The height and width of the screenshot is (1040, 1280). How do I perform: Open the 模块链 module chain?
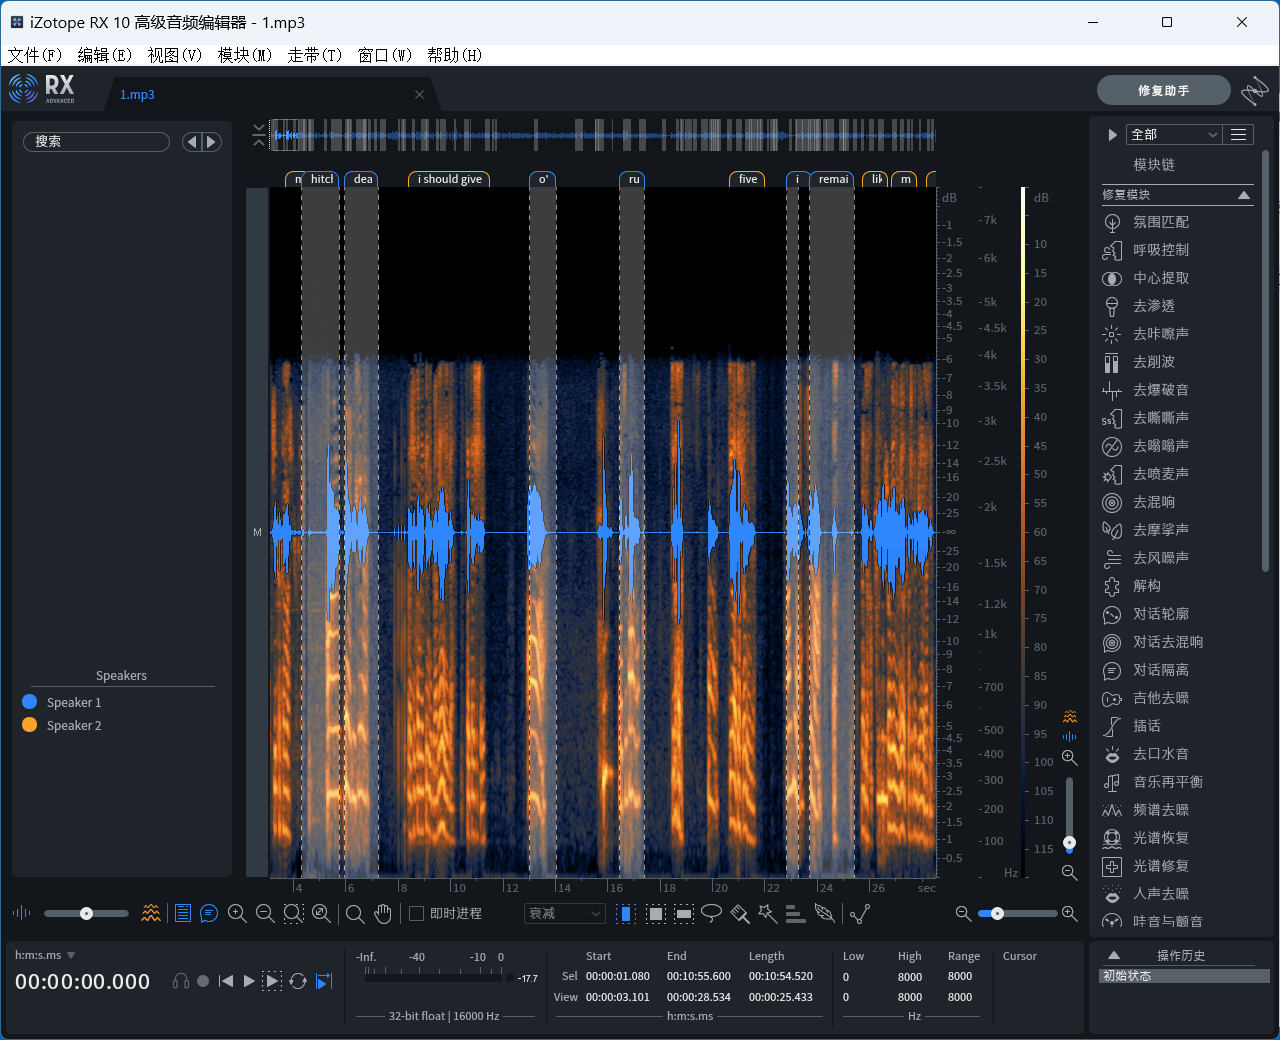click(x=1154, y=164)
